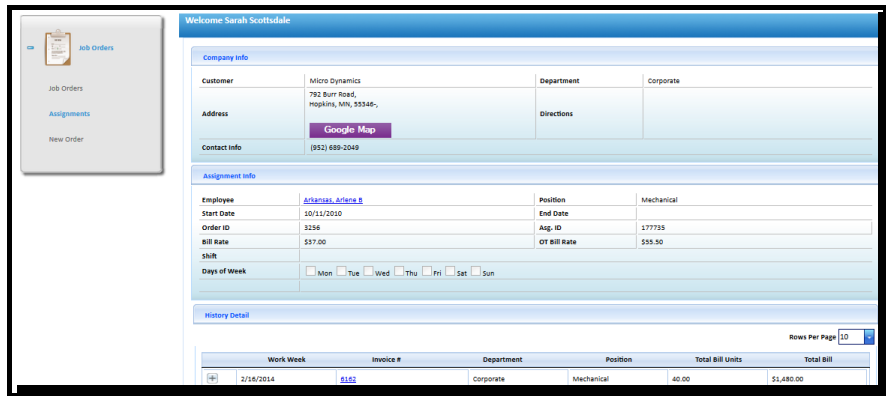Click the Welcome Sarah Scottsdale banner text

[x=238, y=21]
